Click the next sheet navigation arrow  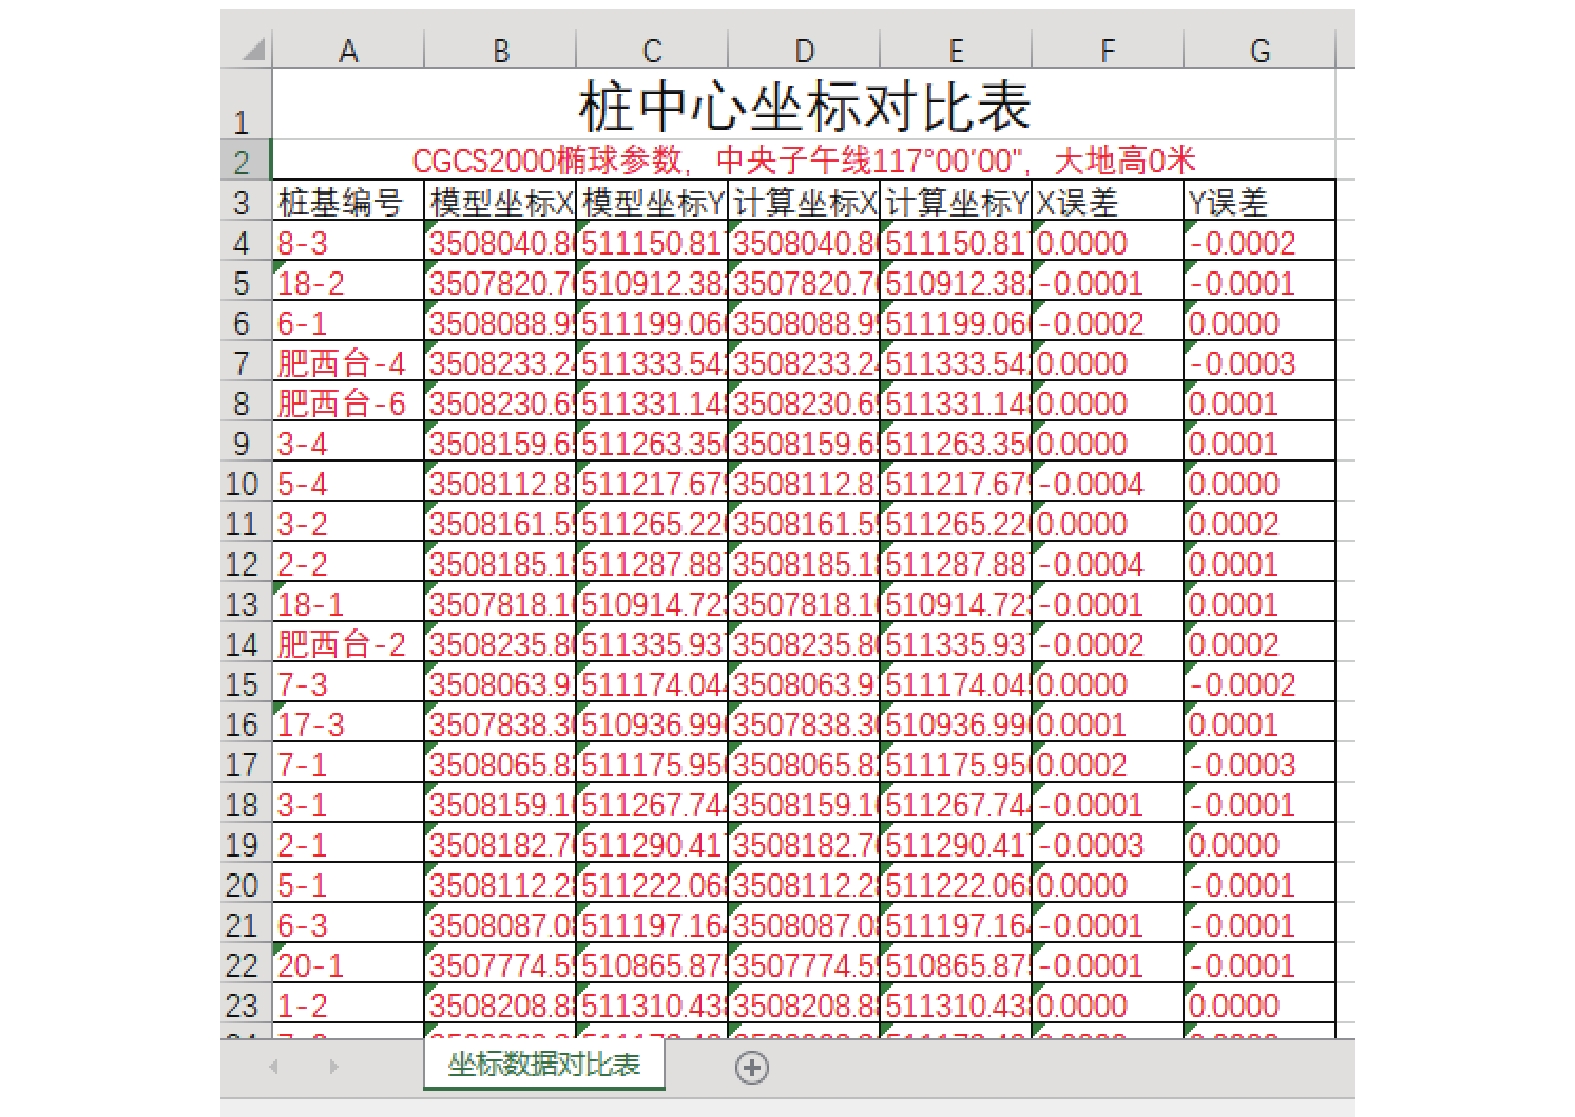tap(333, 1067)
